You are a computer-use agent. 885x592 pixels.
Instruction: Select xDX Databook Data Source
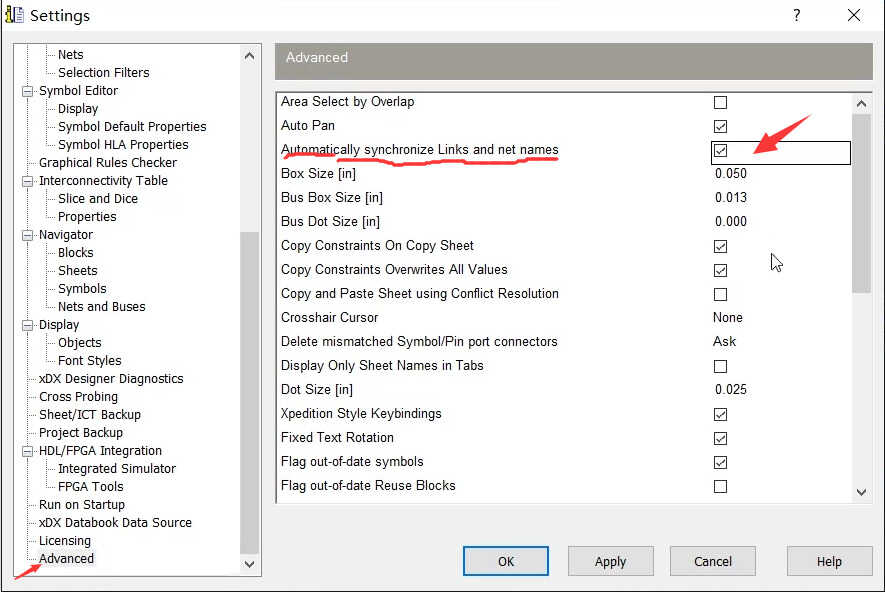click(115, 523)
